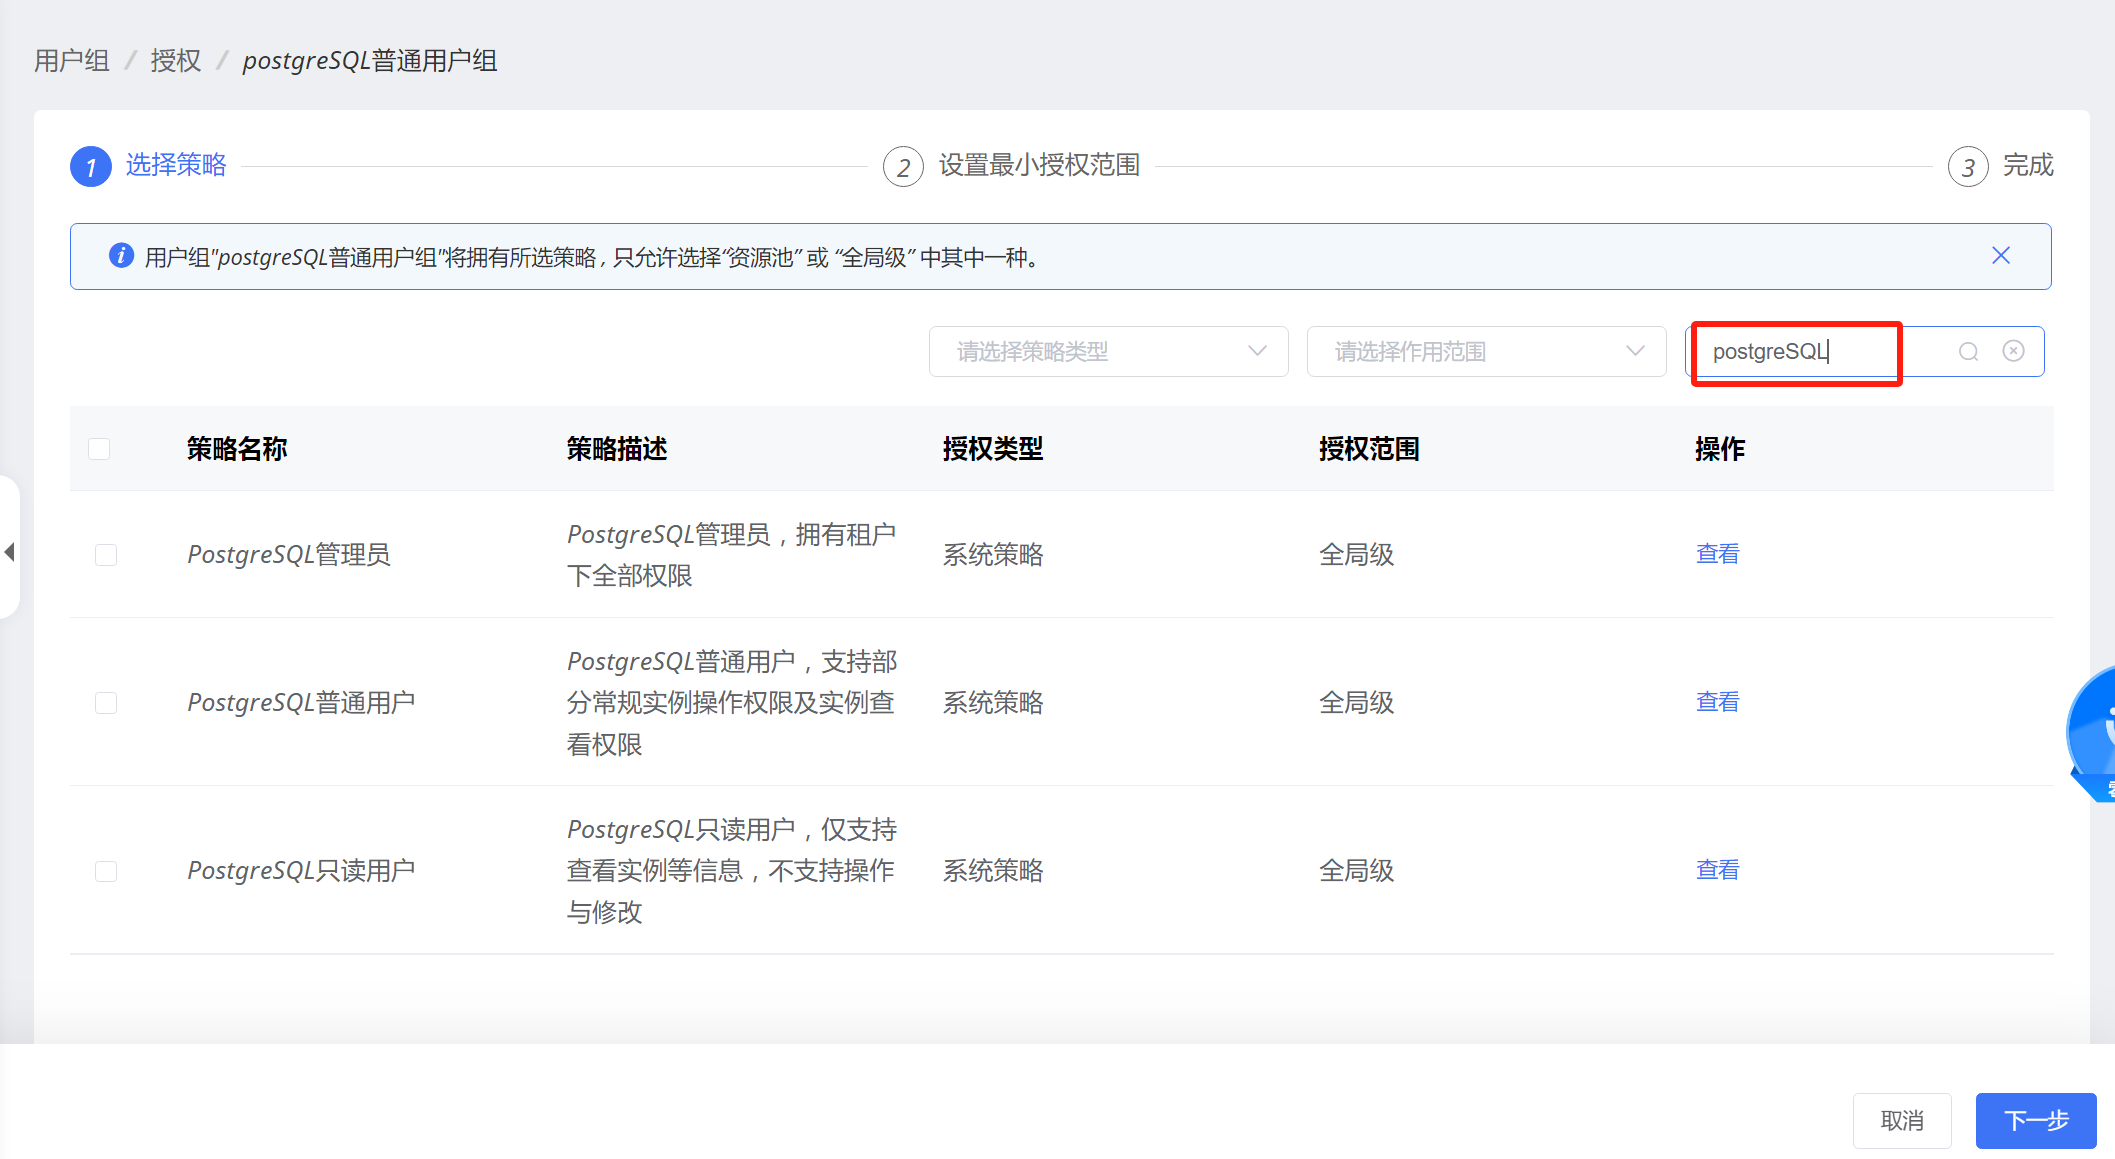This screenshot has height=1159, width=2115.
Task: Select the 设置最小授权范围 step label
Action: [x=1039, y=165]
